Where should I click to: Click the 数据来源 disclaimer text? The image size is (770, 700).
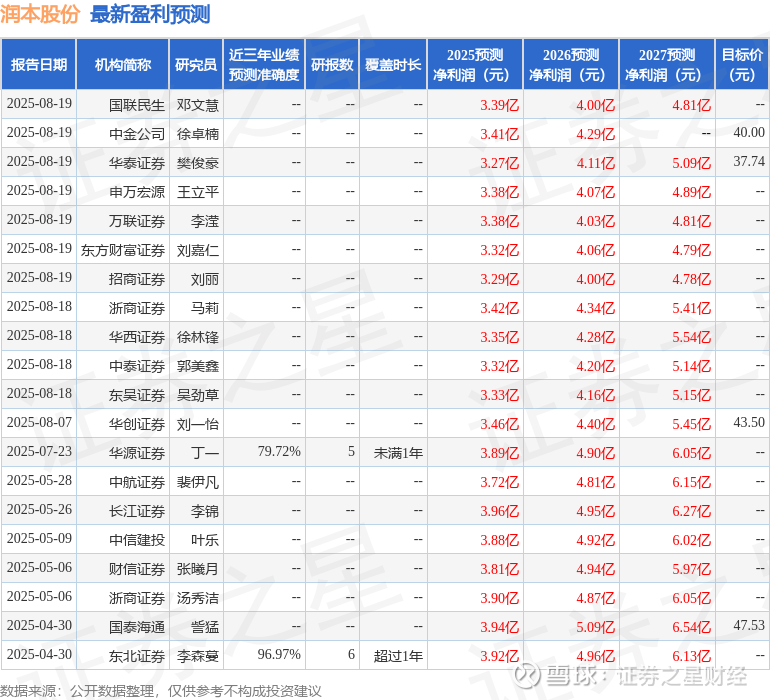pyautogui.click(x=161, y=691)
